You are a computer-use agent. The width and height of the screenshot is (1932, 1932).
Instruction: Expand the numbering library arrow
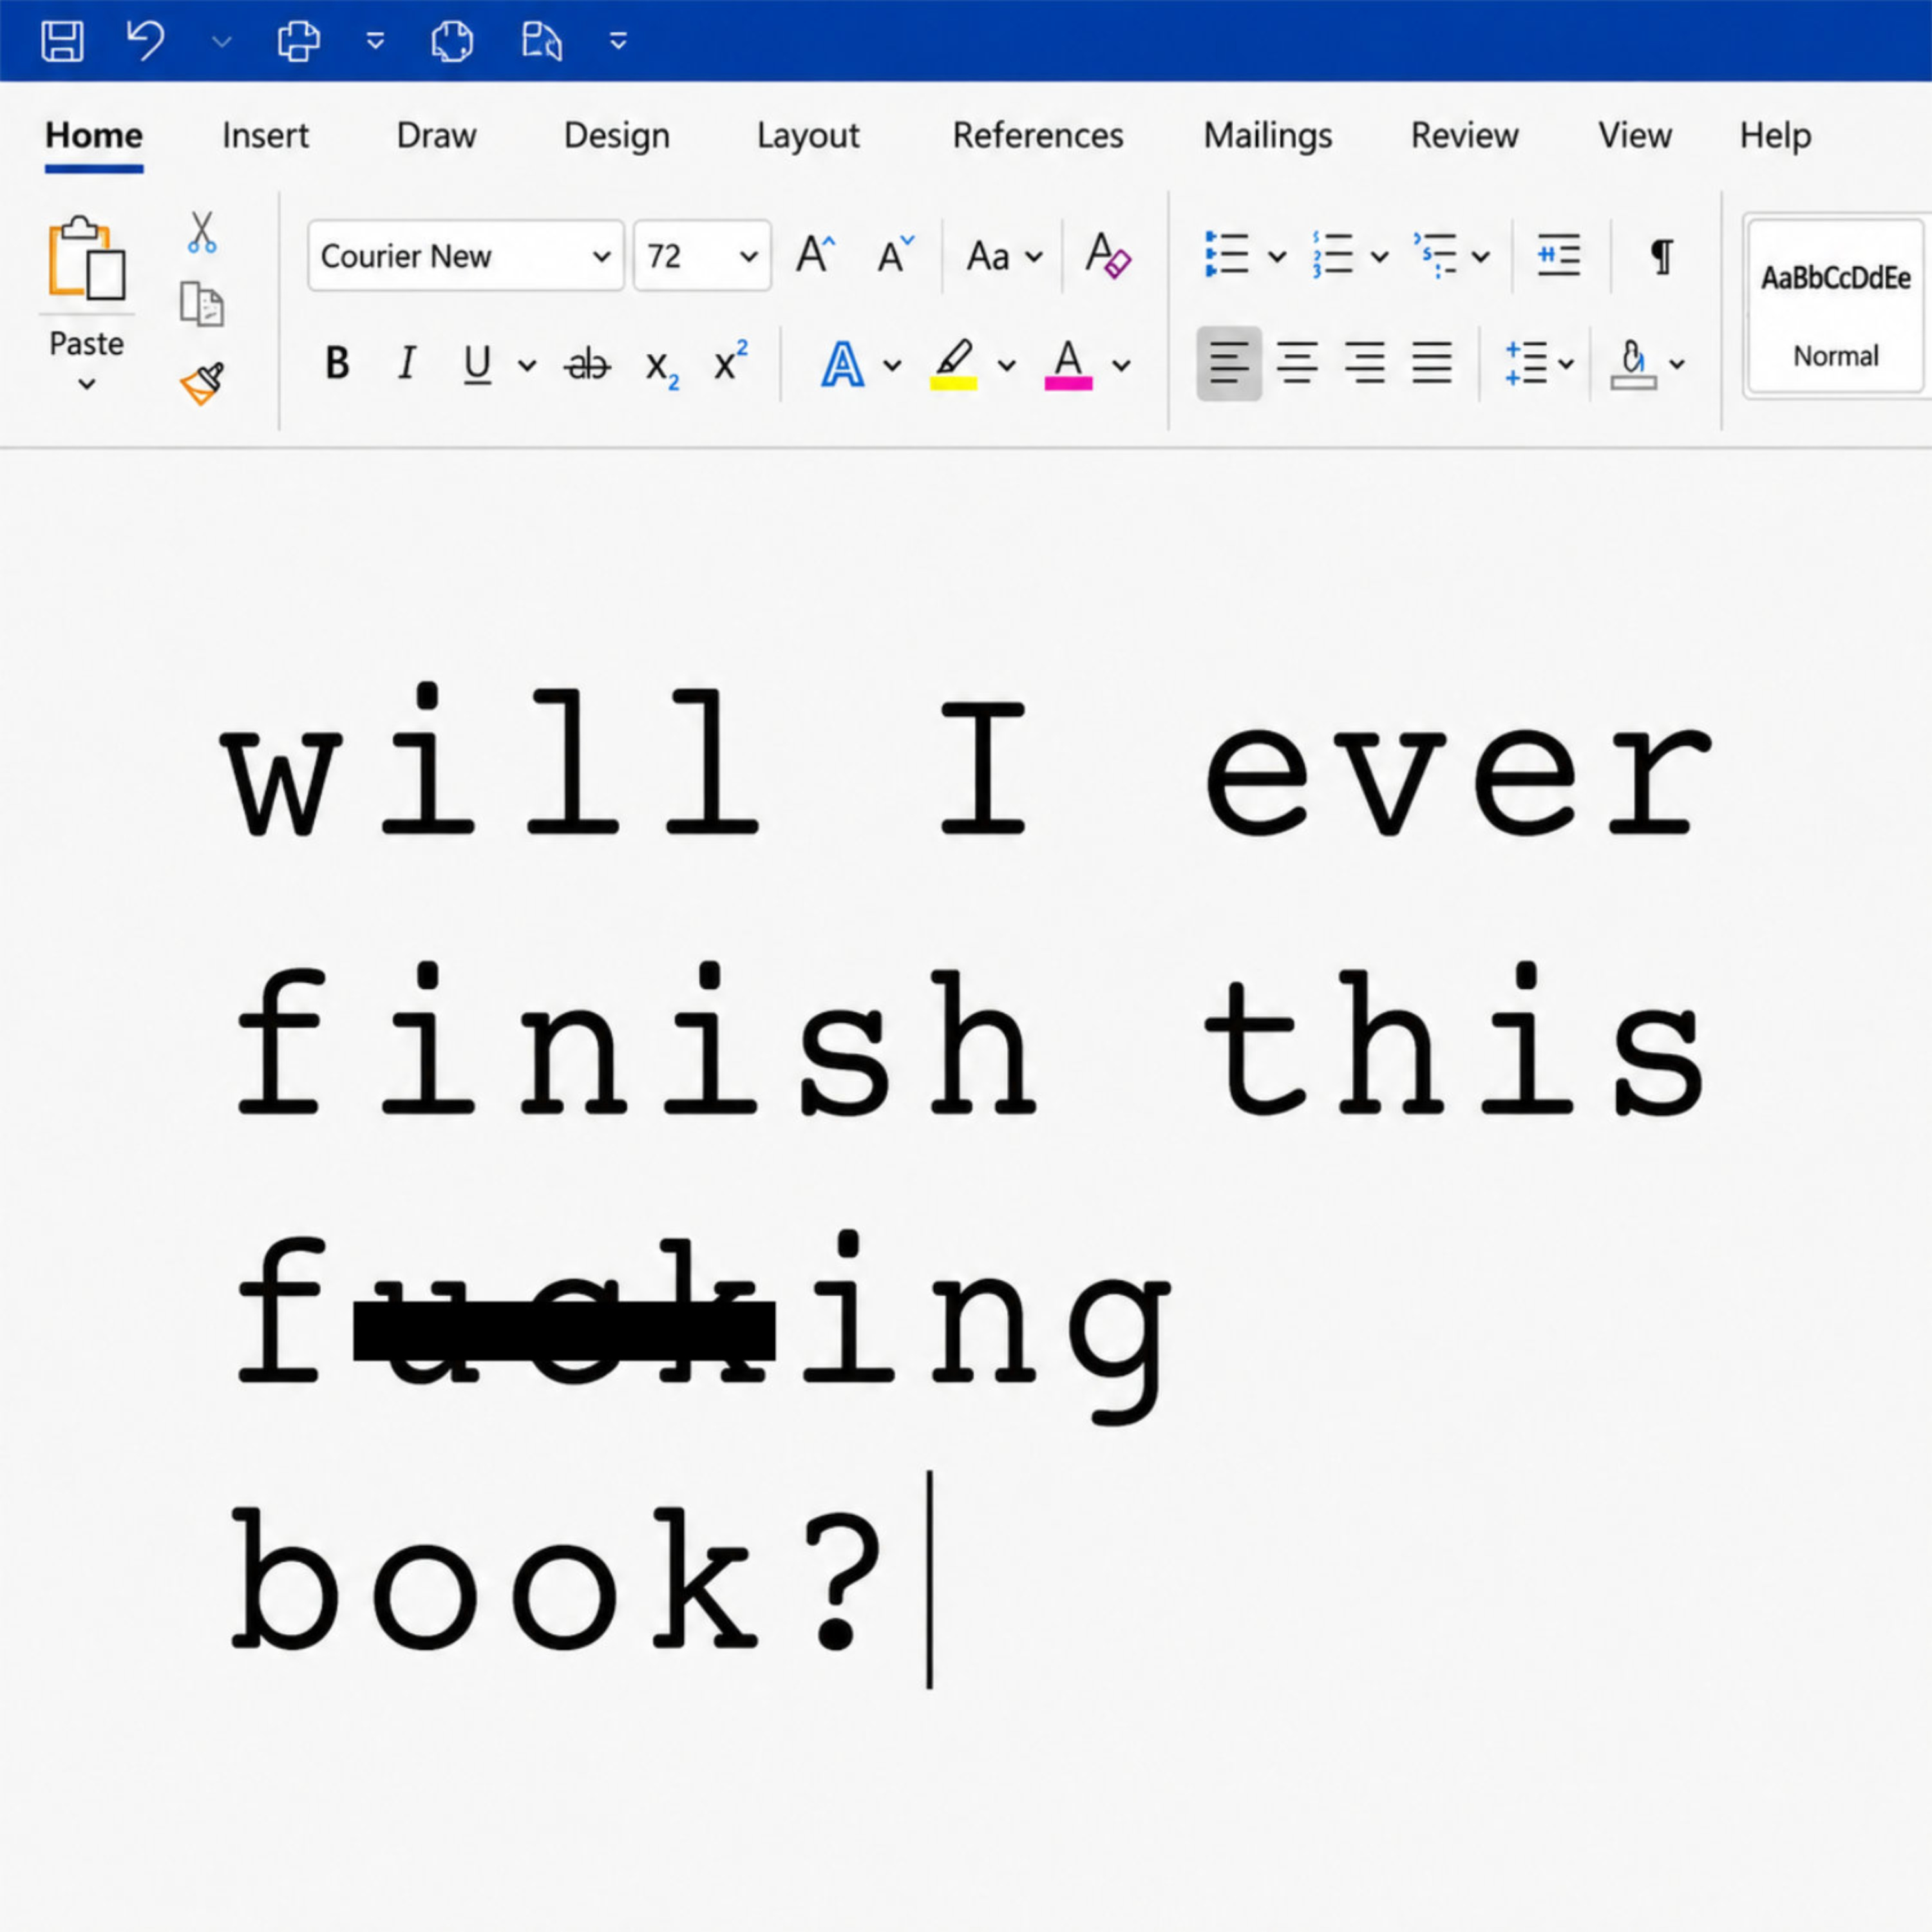pos(1380,257)
